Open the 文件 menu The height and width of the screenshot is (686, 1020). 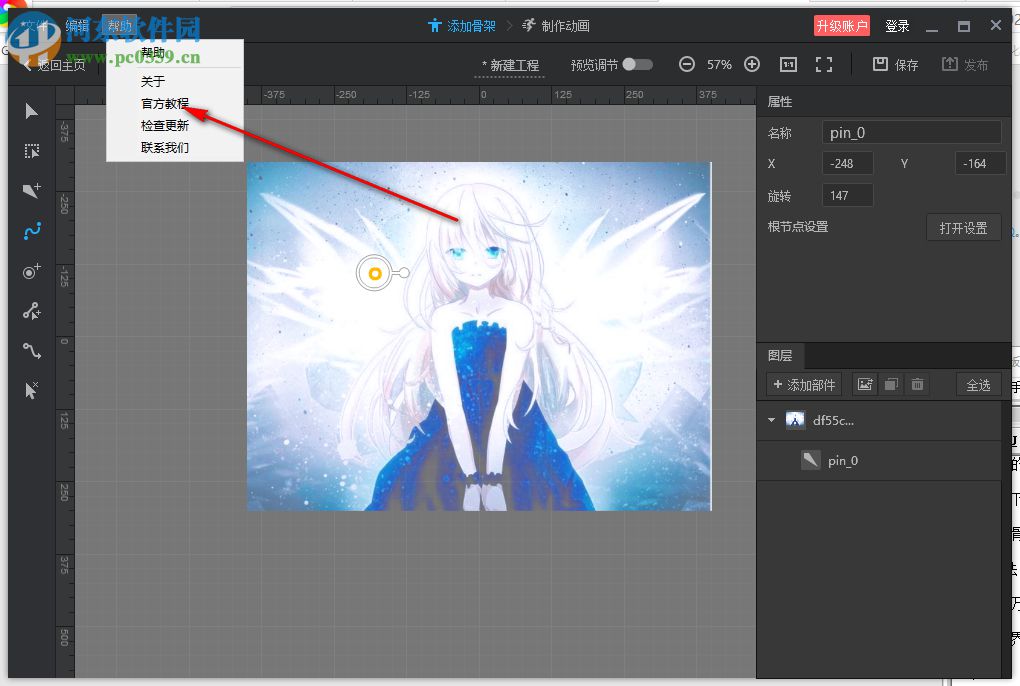tap(35, 25)
